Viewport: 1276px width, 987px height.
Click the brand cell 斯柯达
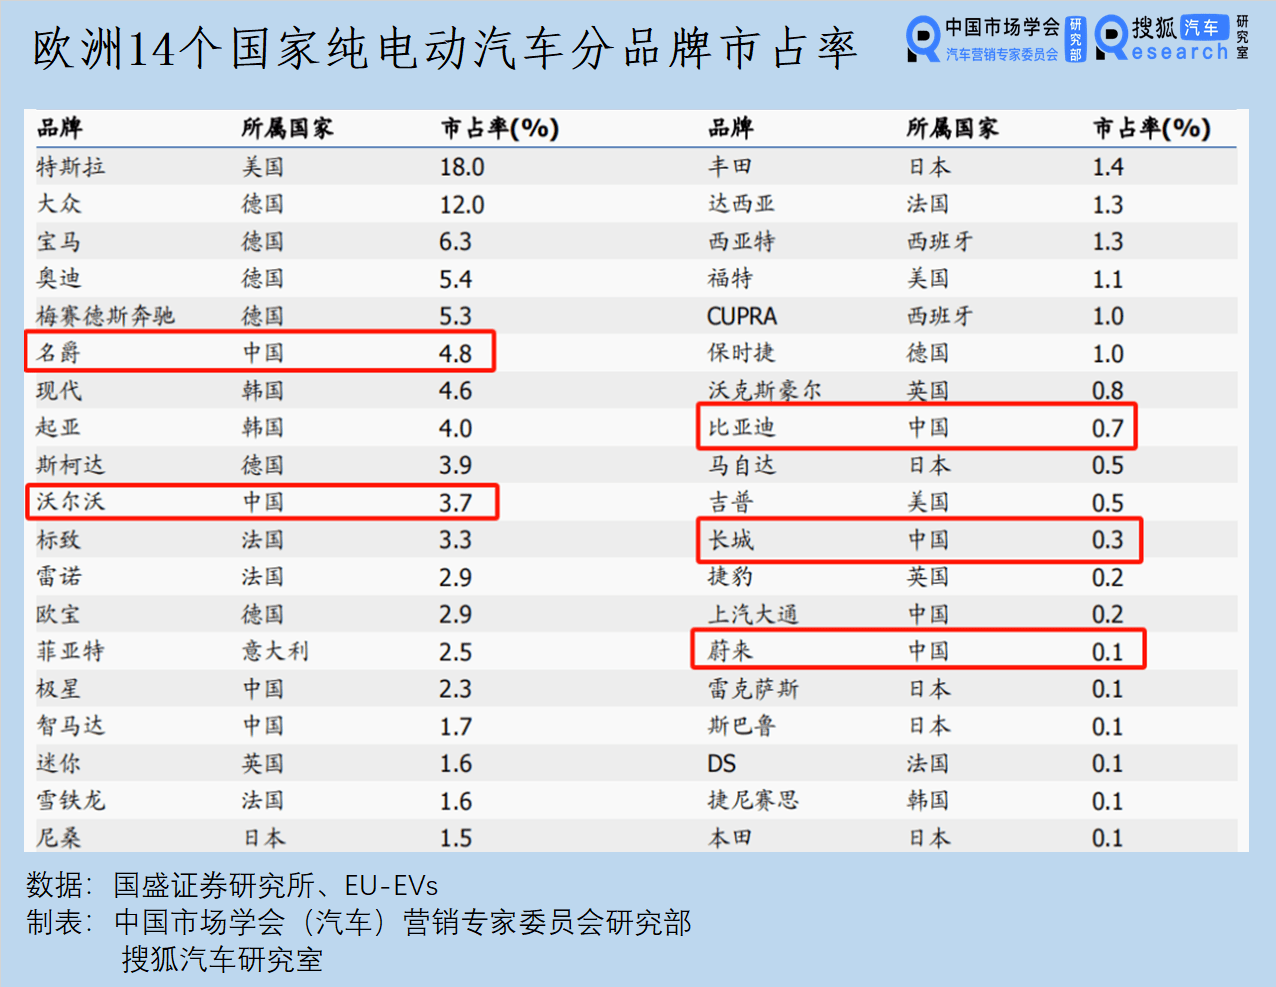coord(71,465)
